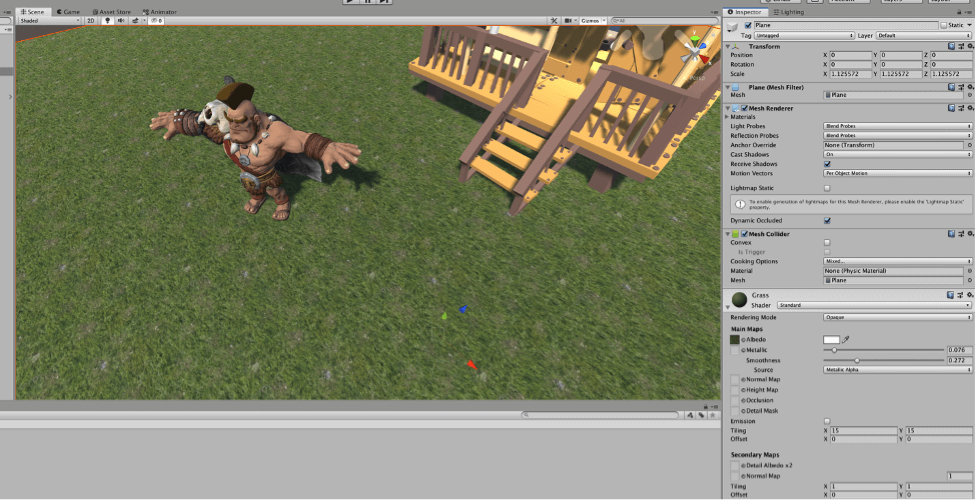Click the Scale X input field
Viewport: 975px width, 500px height.
(851, 74)
